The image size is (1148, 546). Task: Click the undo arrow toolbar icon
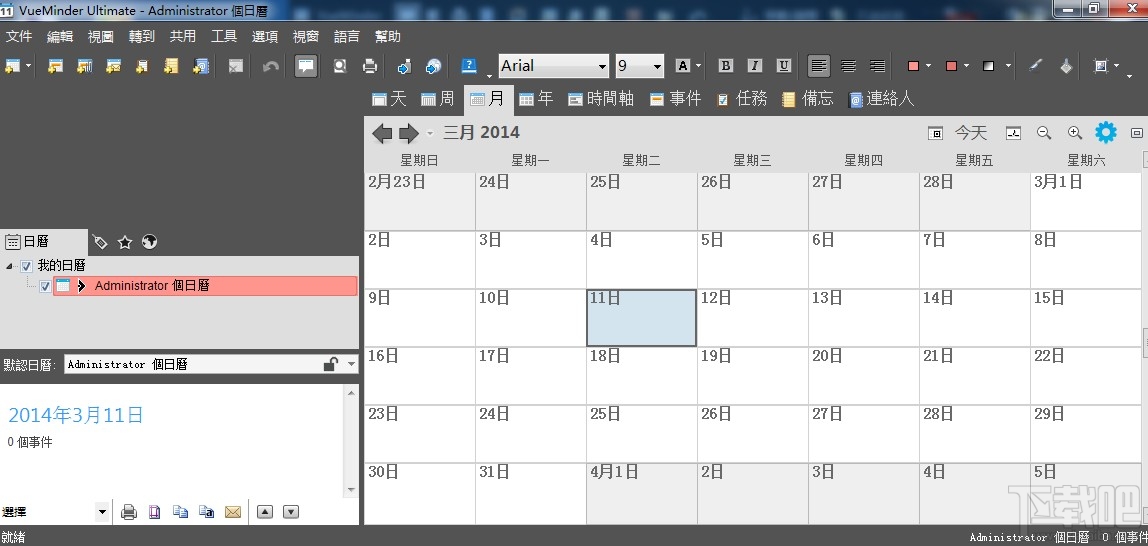pyautogui.click(x=271, y=66)
